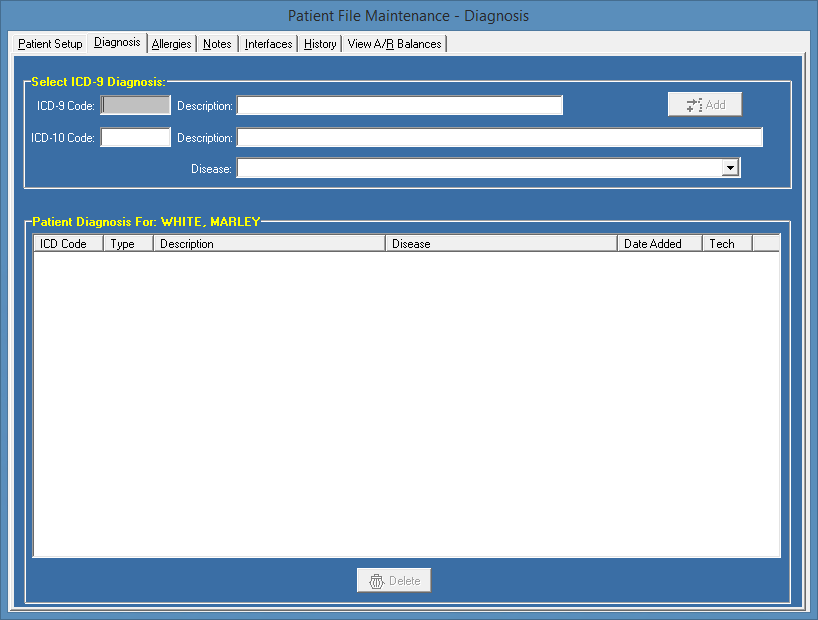
Task: Sort by Date Added column header
Action: pyautogui.click(x=660, y=244)
